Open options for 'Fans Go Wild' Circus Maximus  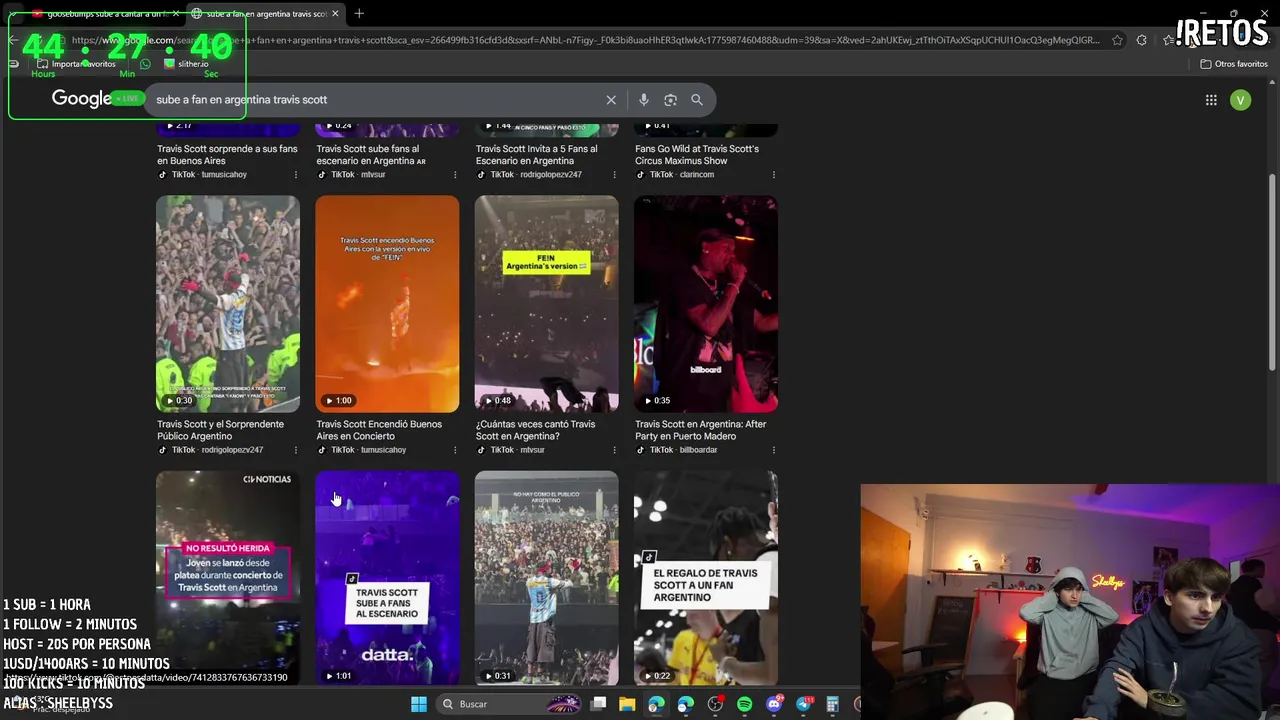pyautogui.click(x=773, y=174)
